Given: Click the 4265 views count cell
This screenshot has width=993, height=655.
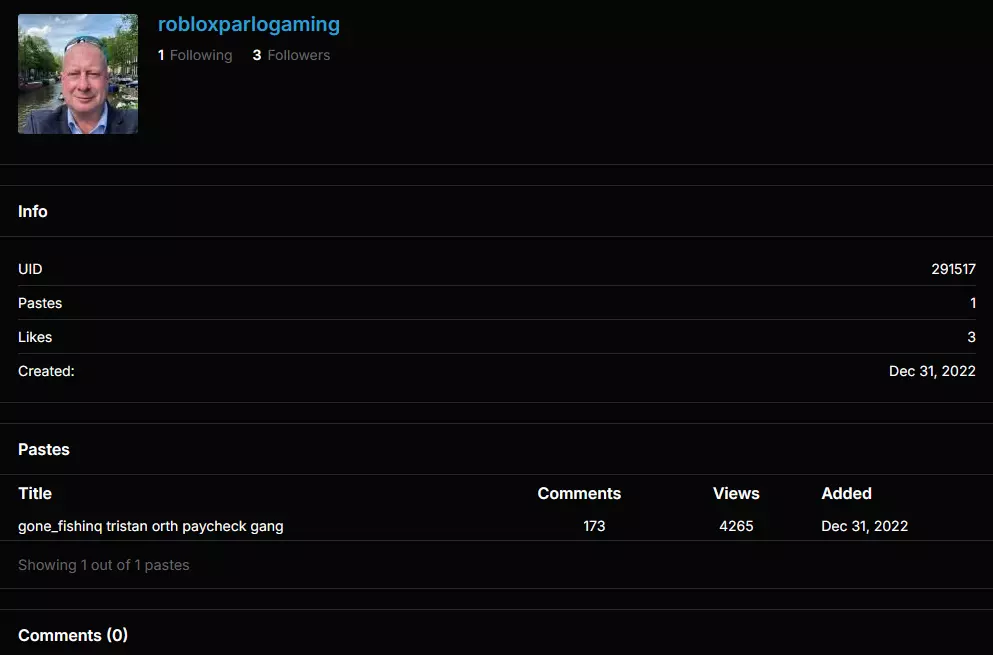Looking at the screenshot, I should 736,526.
